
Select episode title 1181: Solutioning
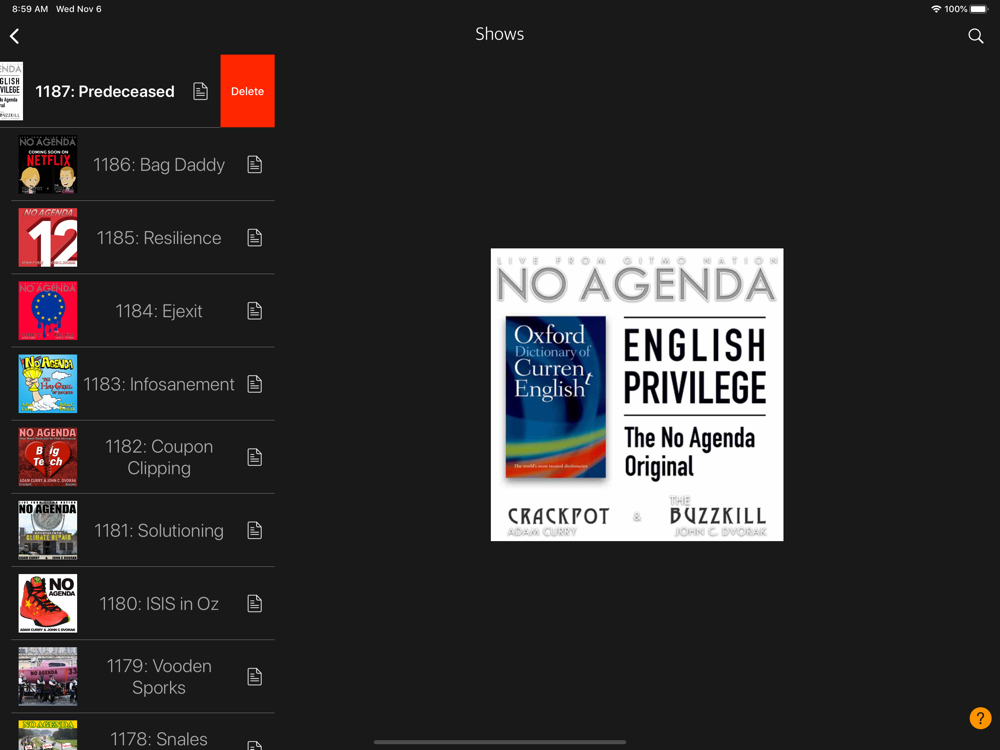(159, 531)
